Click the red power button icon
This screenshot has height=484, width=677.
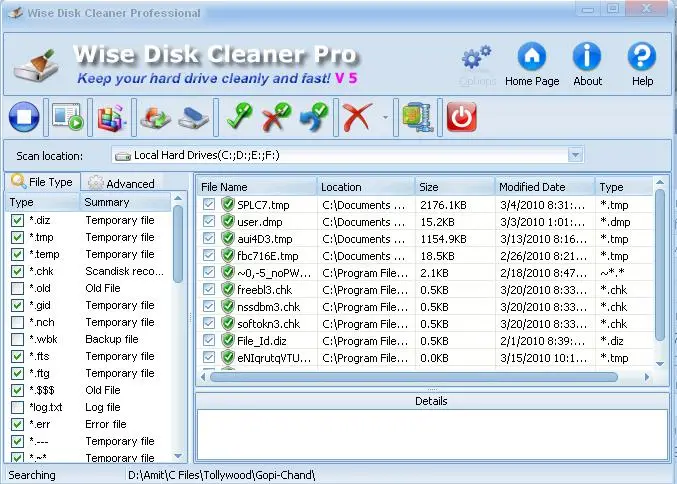click(462, 117)
